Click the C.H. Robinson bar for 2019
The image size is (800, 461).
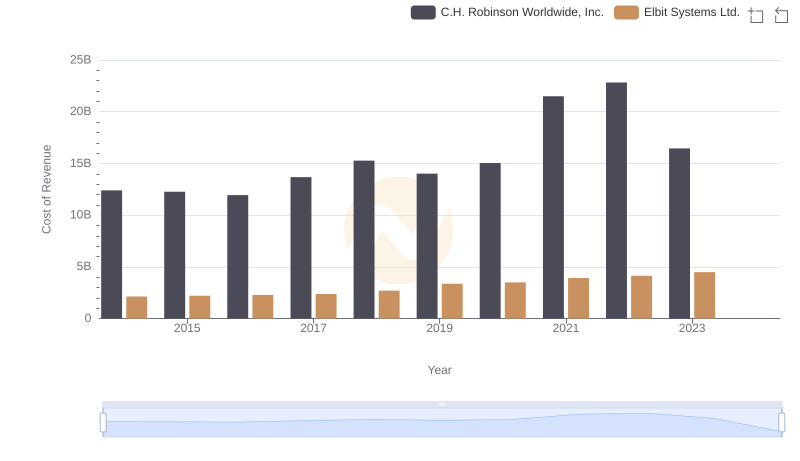[427, 246]
